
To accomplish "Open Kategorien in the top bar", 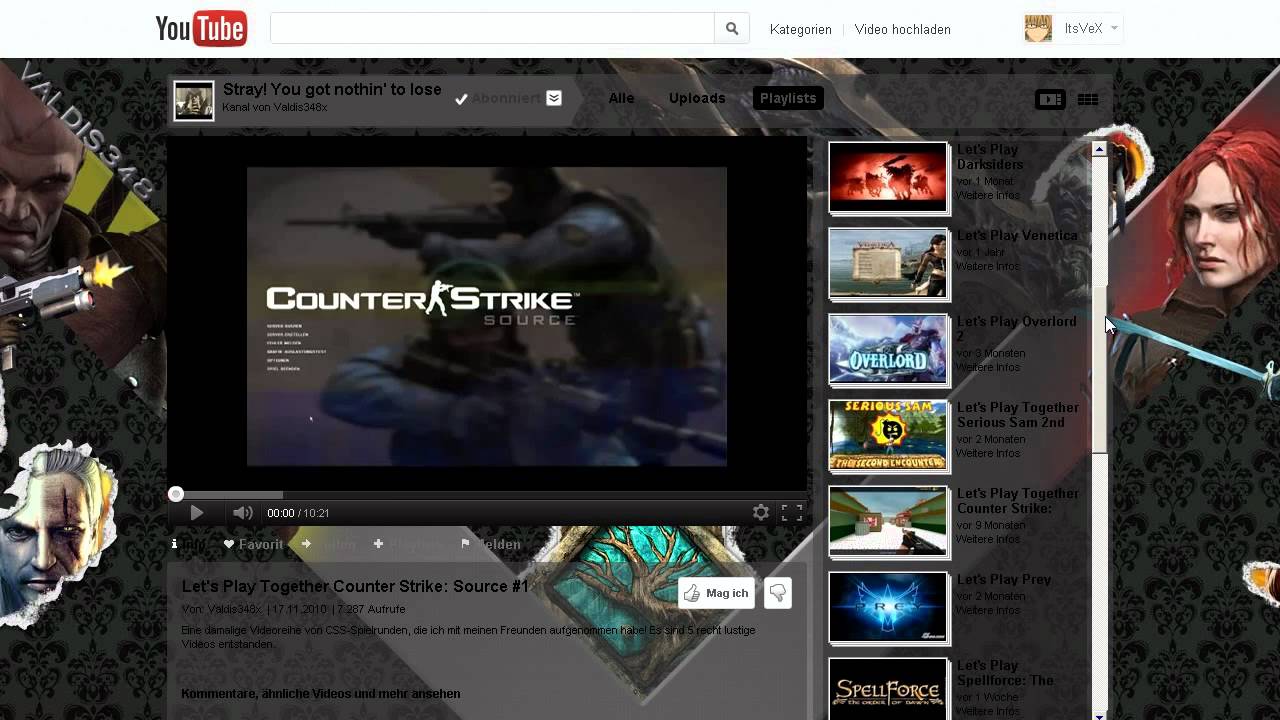I will [801, 29].
